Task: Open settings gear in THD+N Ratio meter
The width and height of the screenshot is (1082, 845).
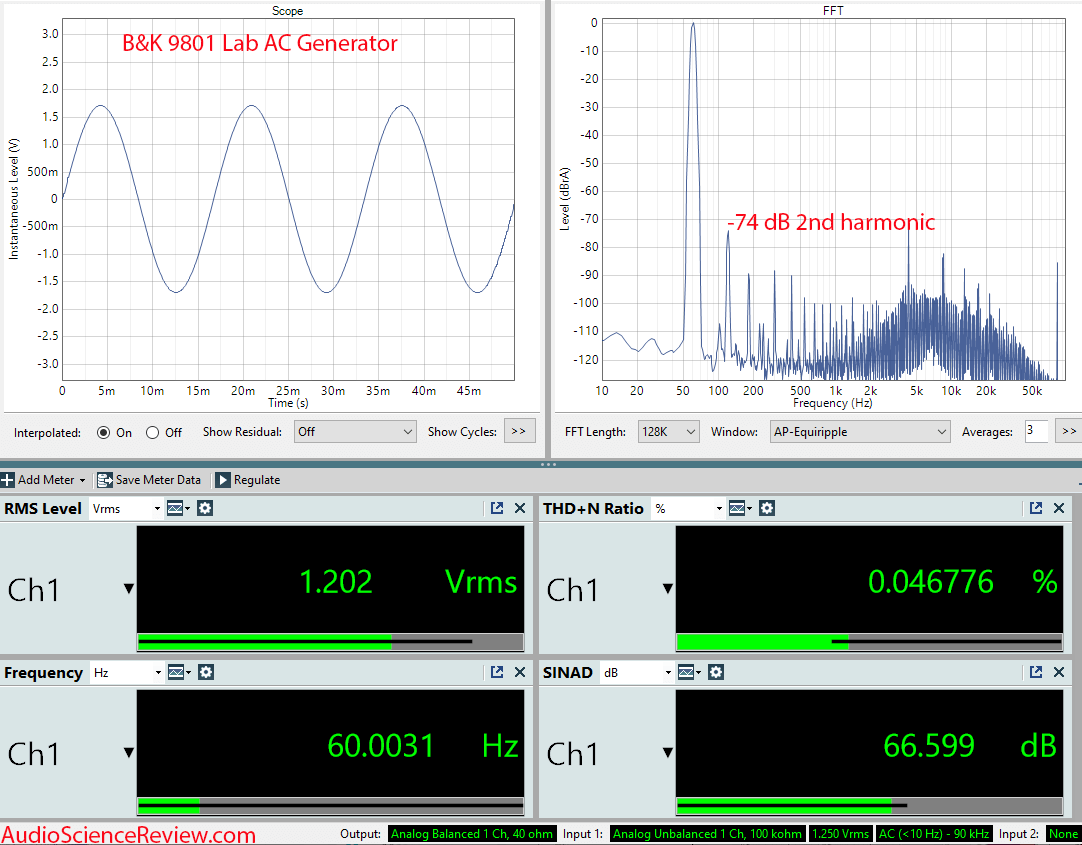Action: click(767, 508)
